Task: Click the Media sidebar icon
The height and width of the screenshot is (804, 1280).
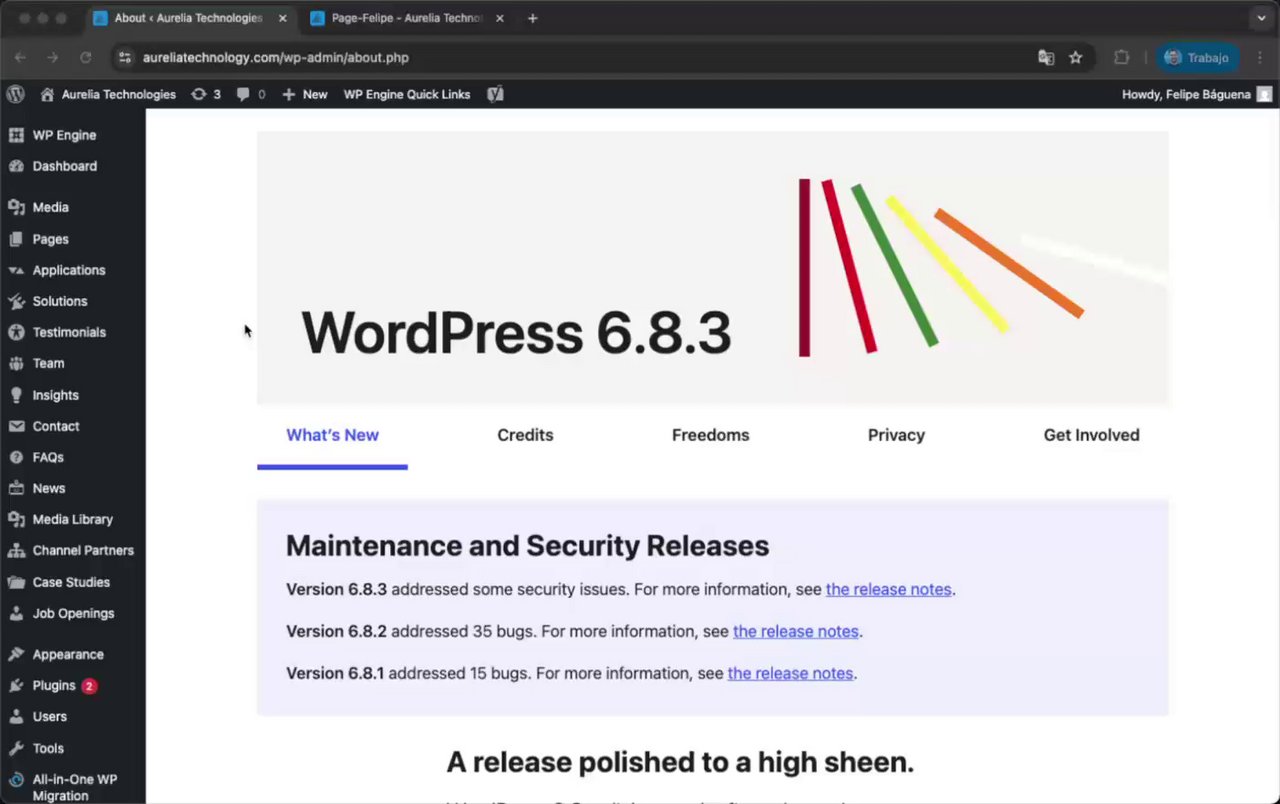Action: coord(16,207)
